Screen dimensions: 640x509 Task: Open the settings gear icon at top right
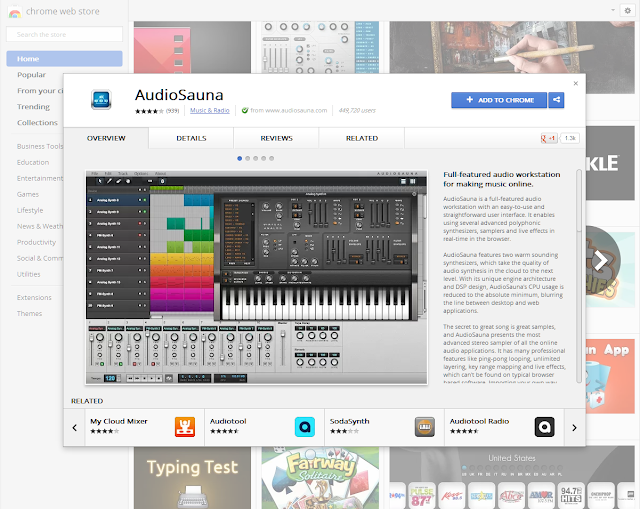coord(628,10)
